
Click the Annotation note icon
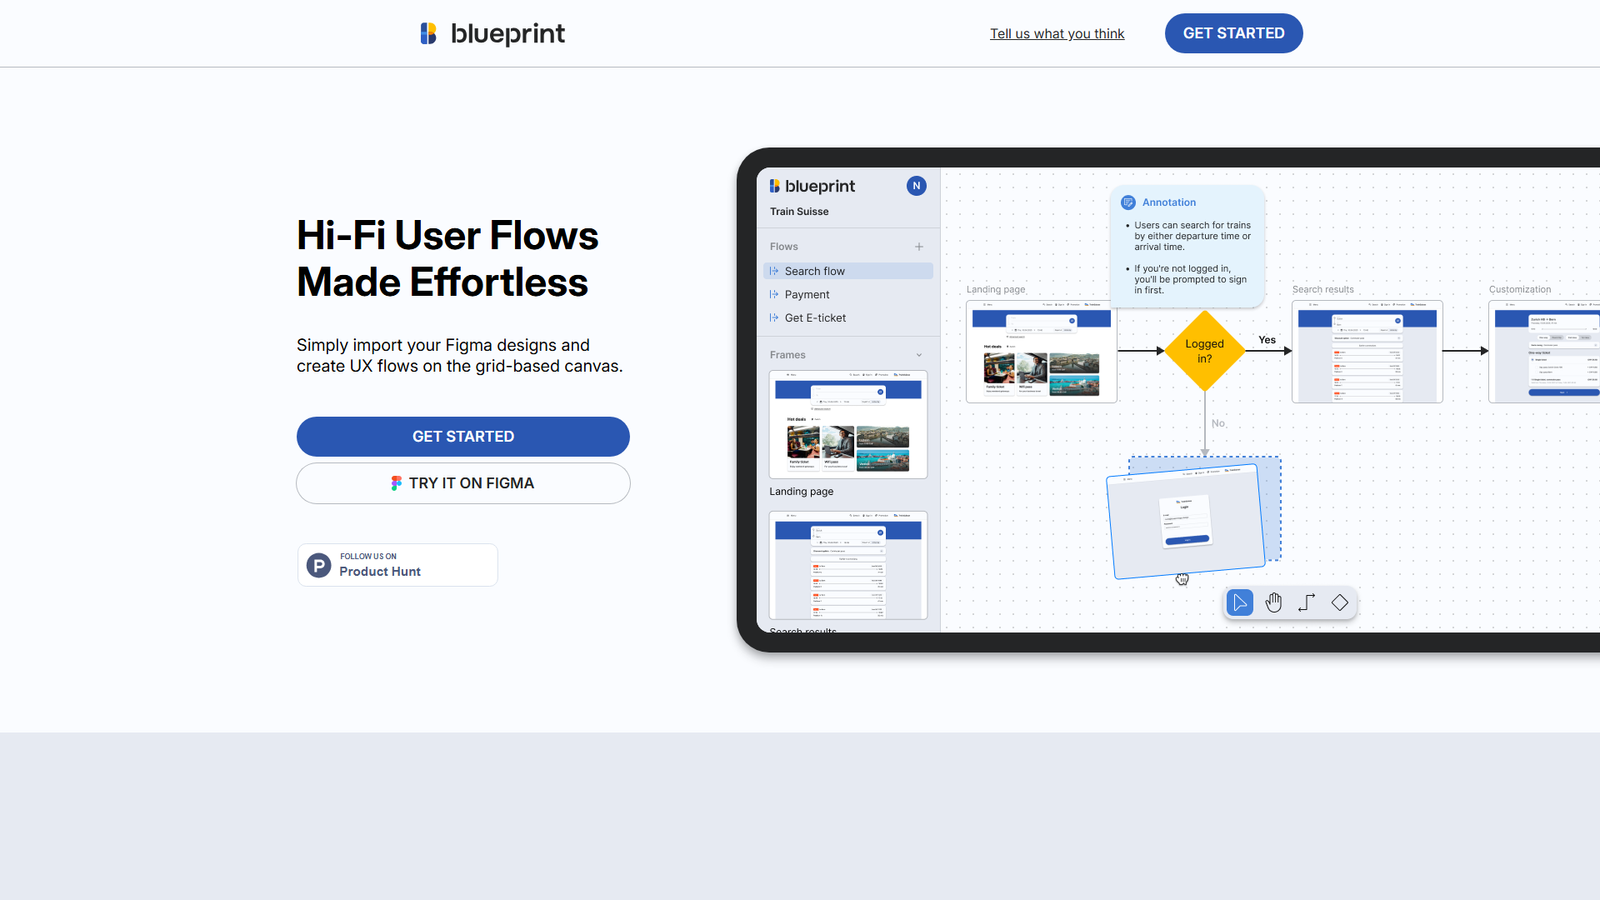(1128, 202)
